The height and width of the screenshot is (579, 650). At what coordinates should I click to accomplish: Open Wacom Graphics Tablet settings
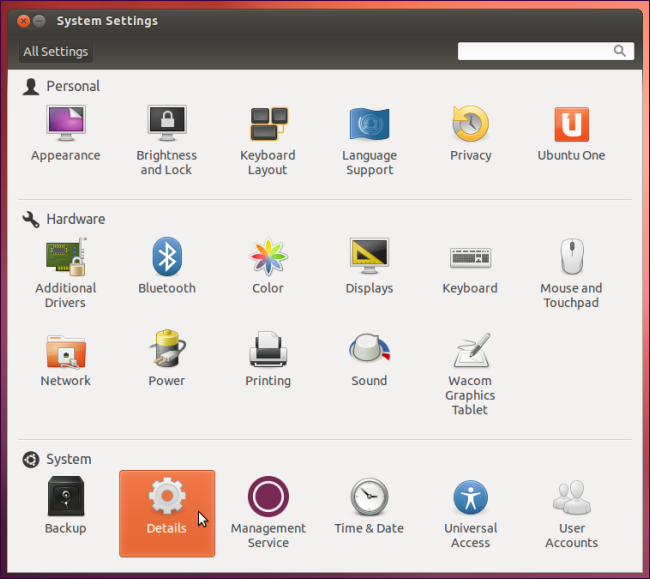point(470,373)
